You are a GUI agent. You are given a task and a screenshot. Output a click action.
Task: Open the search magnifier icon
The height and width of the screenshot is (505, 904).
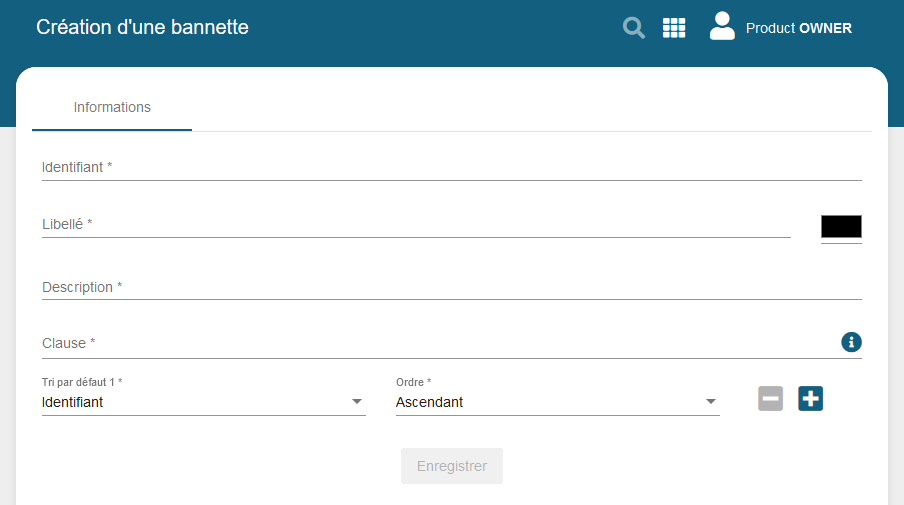(x=634, y=28)
